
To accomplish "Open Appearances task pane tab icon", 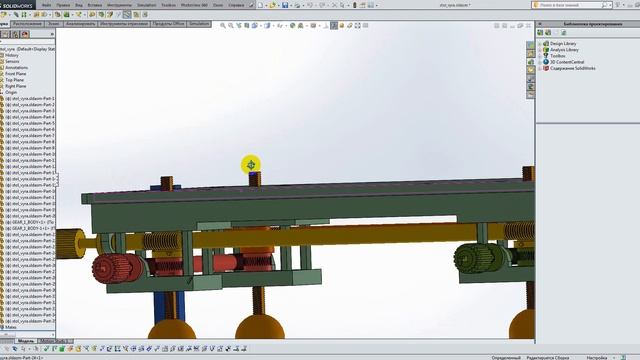I will pos(530,86).
